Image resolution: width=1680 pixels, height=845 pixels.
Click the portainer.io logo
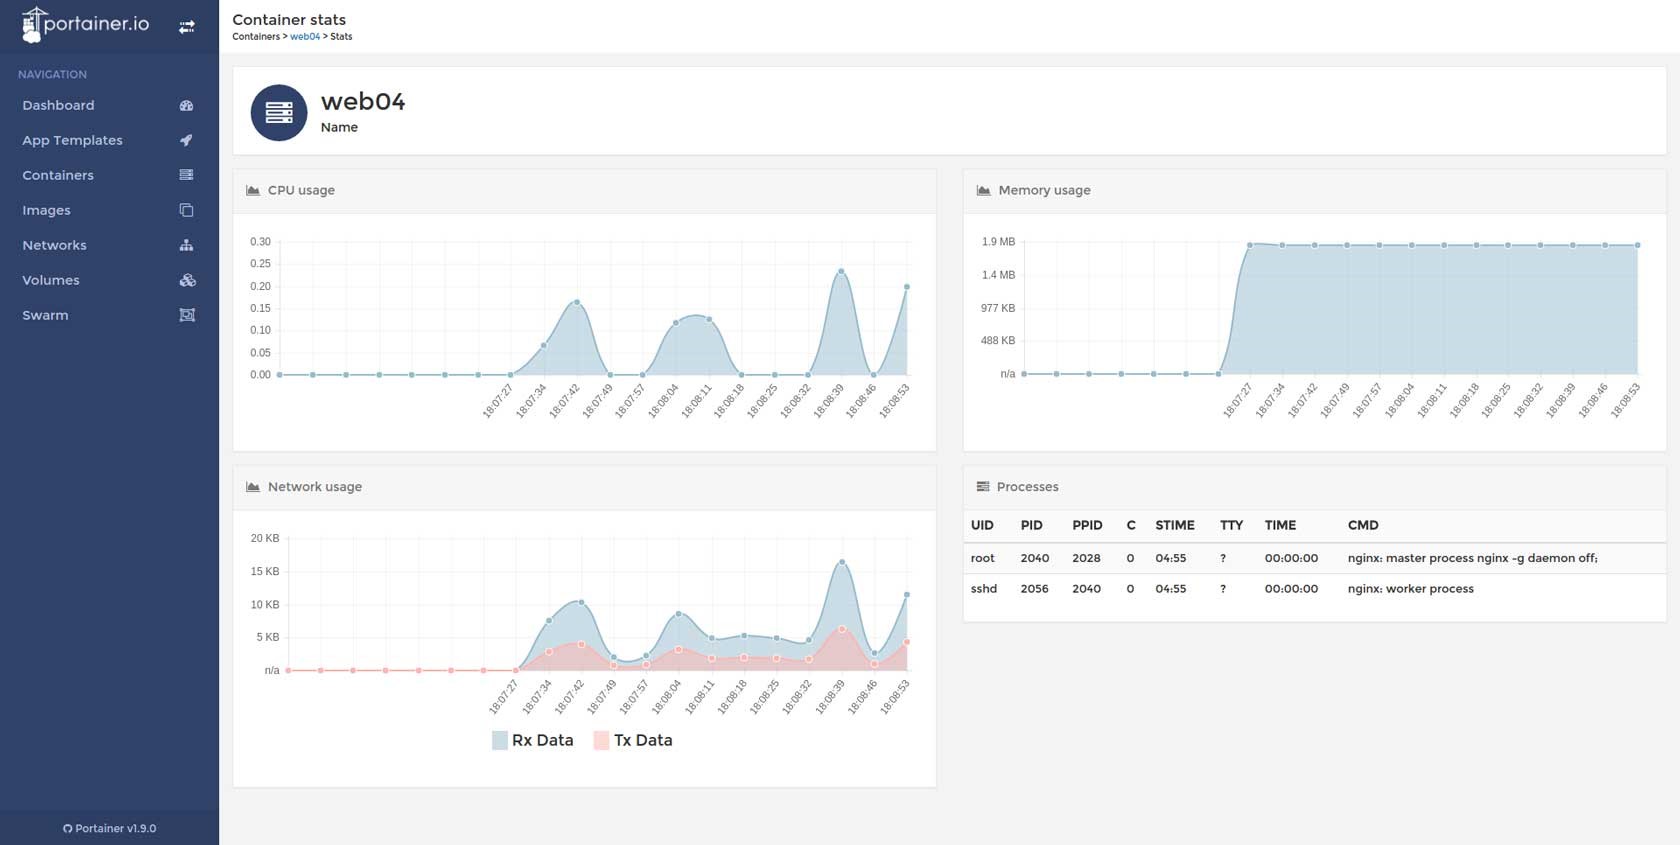[x=86, y=25]
